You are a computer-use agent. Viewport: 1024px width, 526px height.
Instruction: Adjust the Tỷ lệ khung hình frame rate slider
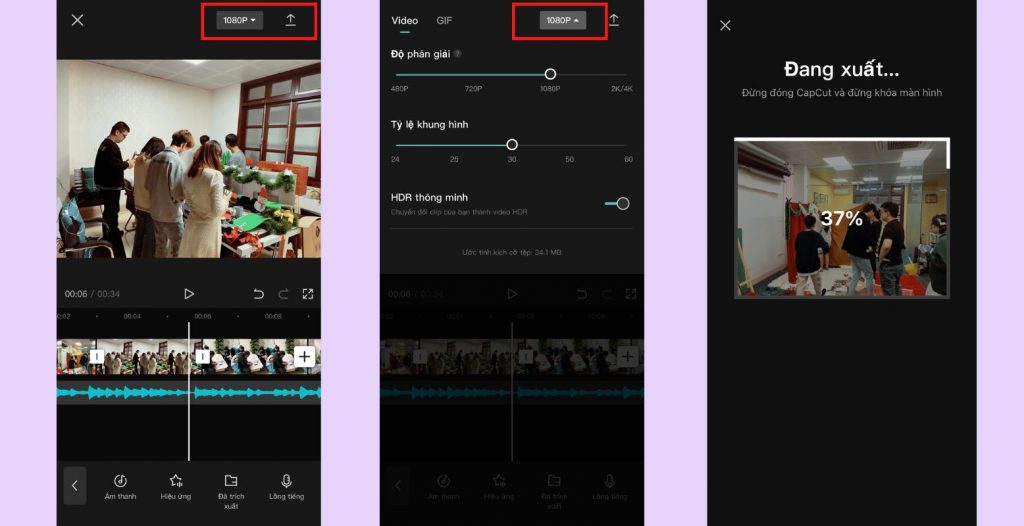pos(512,144)
